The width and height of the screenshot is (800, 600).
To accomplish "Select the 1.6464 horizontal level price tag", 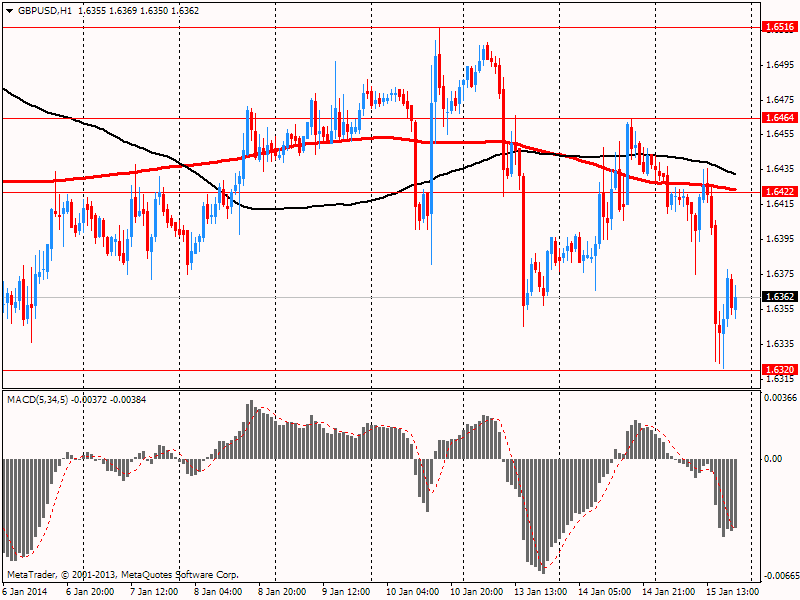I will [x=780, y=118].
